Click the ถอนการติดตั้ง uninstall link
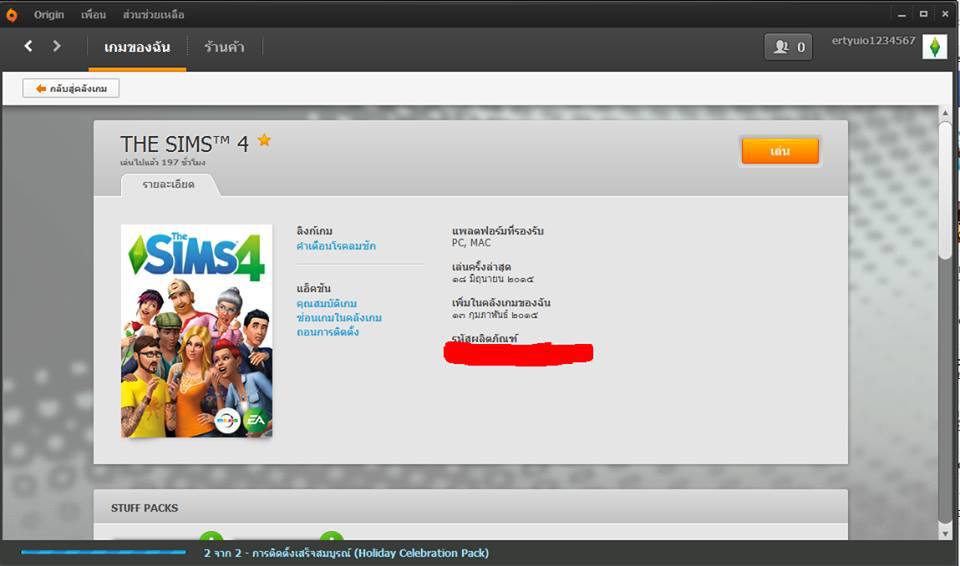Screen dimensions: 960x566 [328, 332]
